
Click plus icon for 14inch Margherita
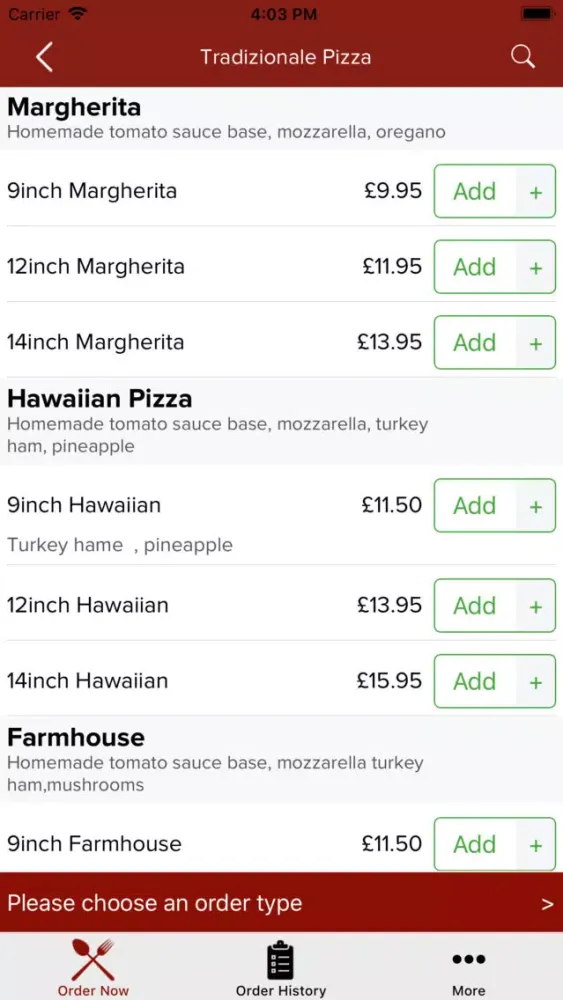pyautogui.click(x=536, y=343)
